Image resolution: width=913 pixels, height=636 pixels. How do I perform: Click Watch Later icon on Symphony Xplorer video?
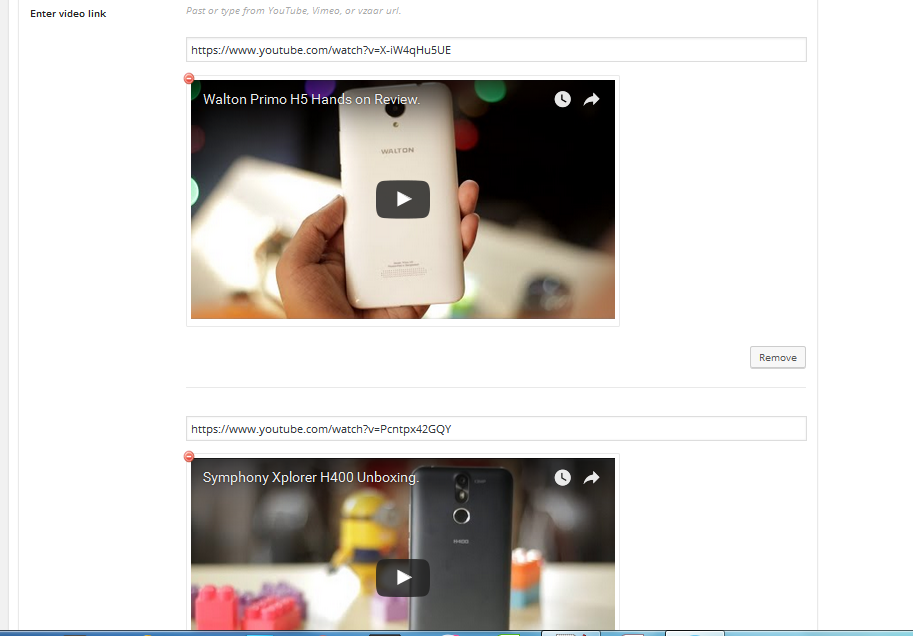coord(562,478)
